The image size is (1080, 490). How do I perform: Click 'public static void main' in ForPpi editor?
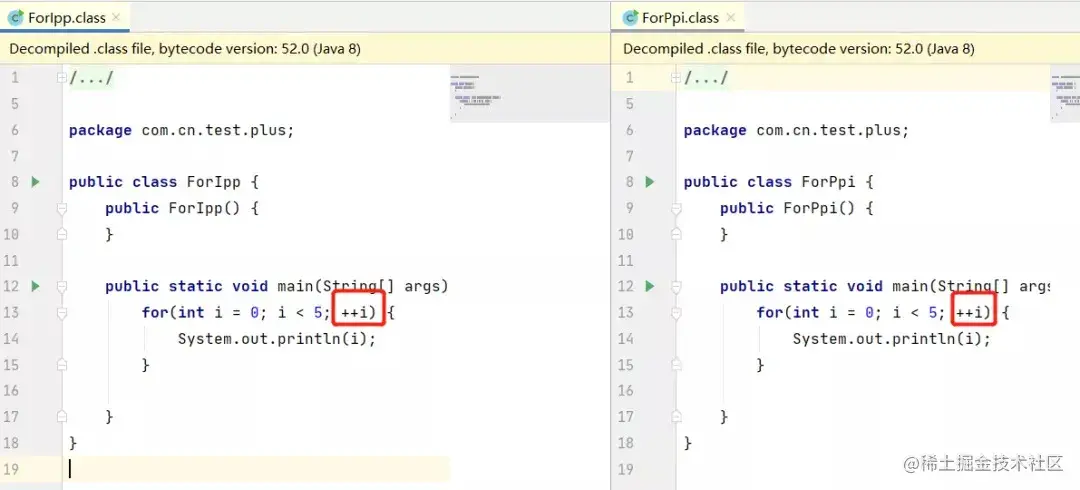point(823,286)
